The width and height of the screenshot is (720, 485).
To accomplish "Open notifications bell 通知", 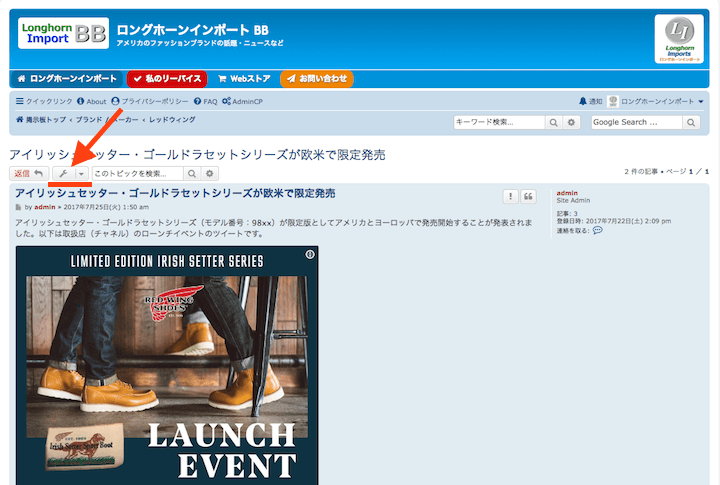I will tap(590, 102).
